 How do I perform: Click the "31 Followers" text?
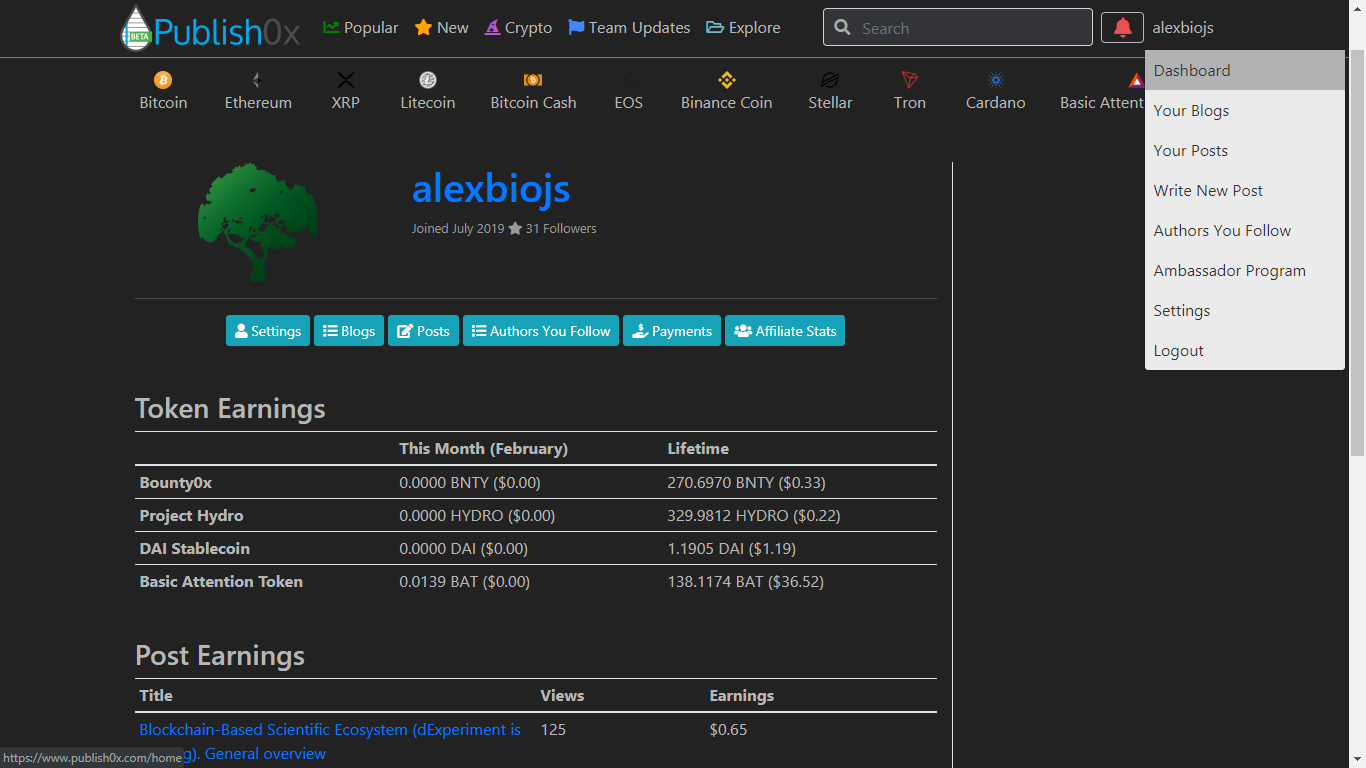[x=561, y=228]
